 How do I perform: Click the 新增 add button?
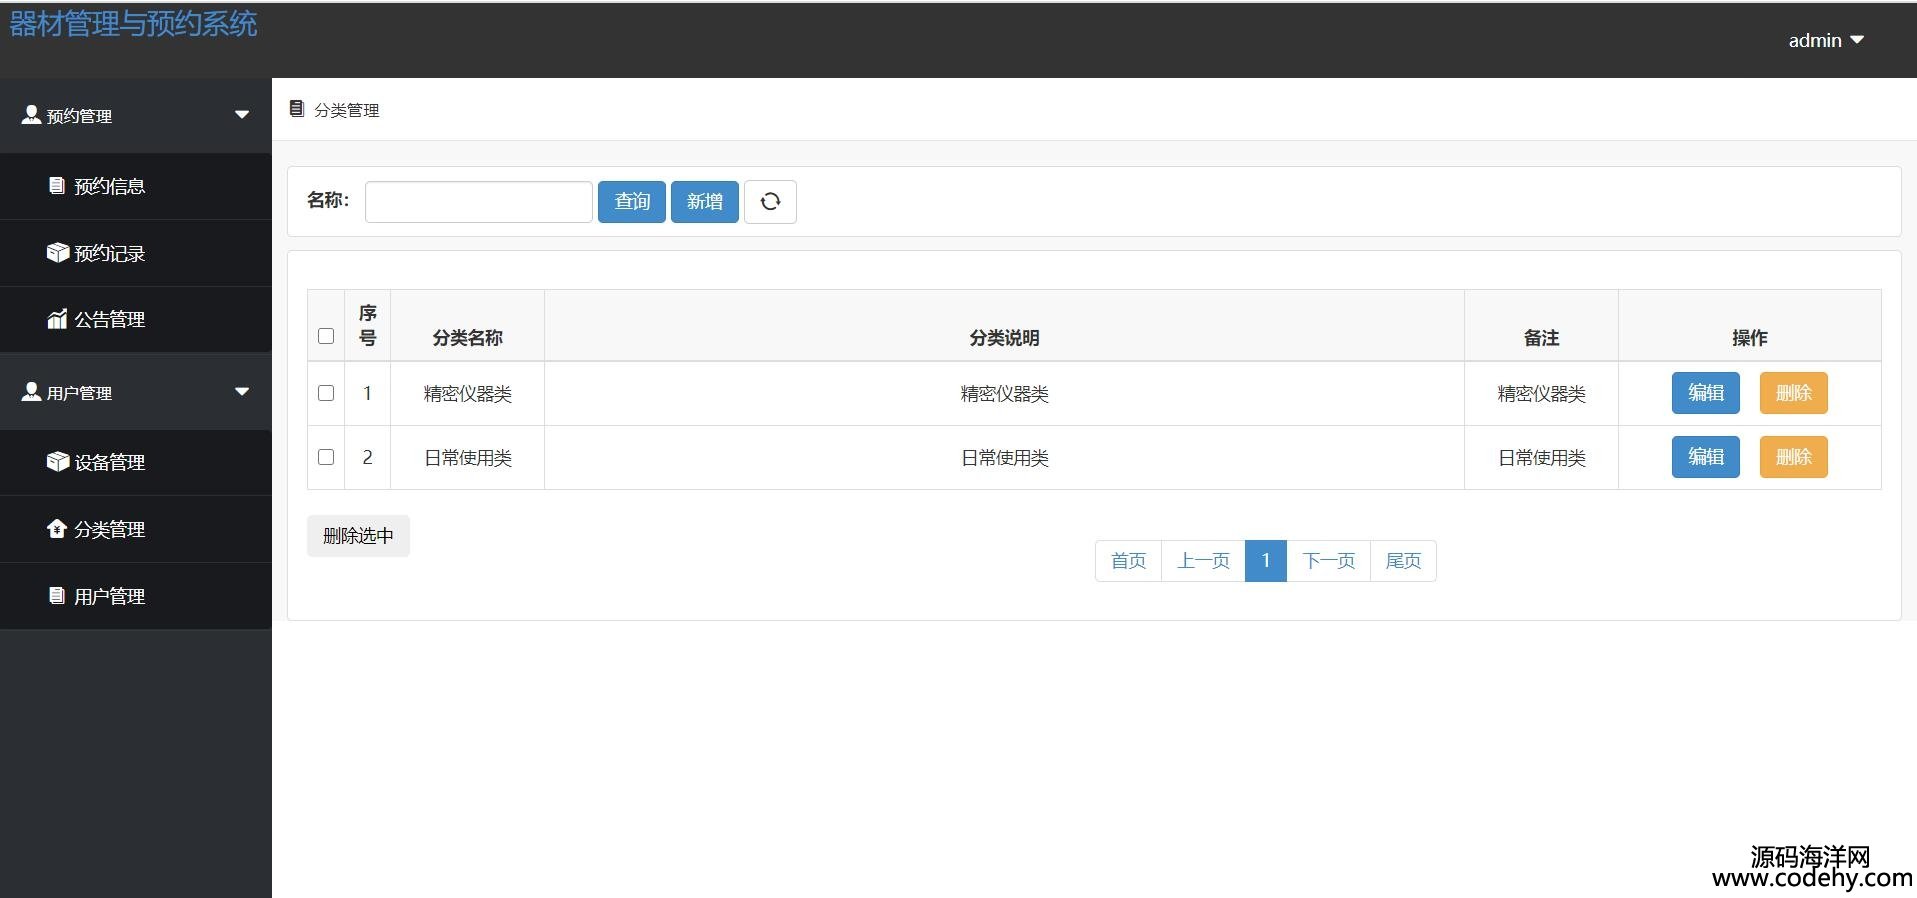(x=705, y=202)
